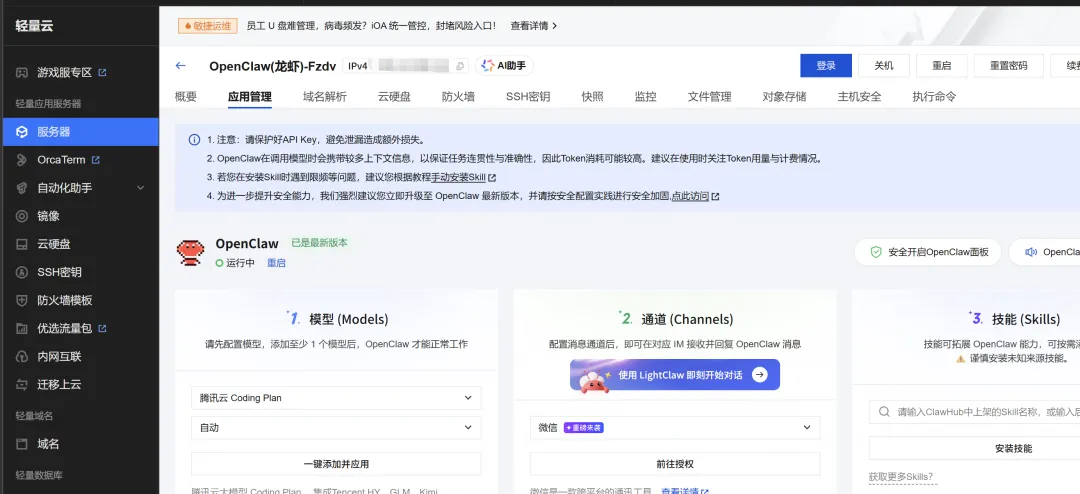Click 使用 LightClaw 即刻开始对话 banner
This screenshot has height=494, width=1080.
tap(675, 375)
